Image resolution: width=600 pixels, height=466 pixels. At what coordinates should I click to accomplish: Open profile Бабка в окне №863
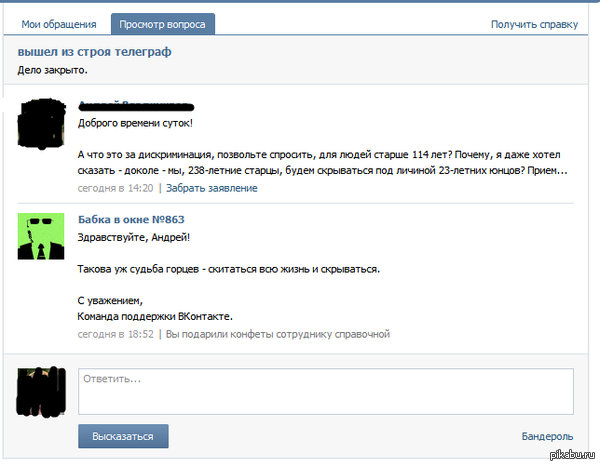(x=131, y=220)
